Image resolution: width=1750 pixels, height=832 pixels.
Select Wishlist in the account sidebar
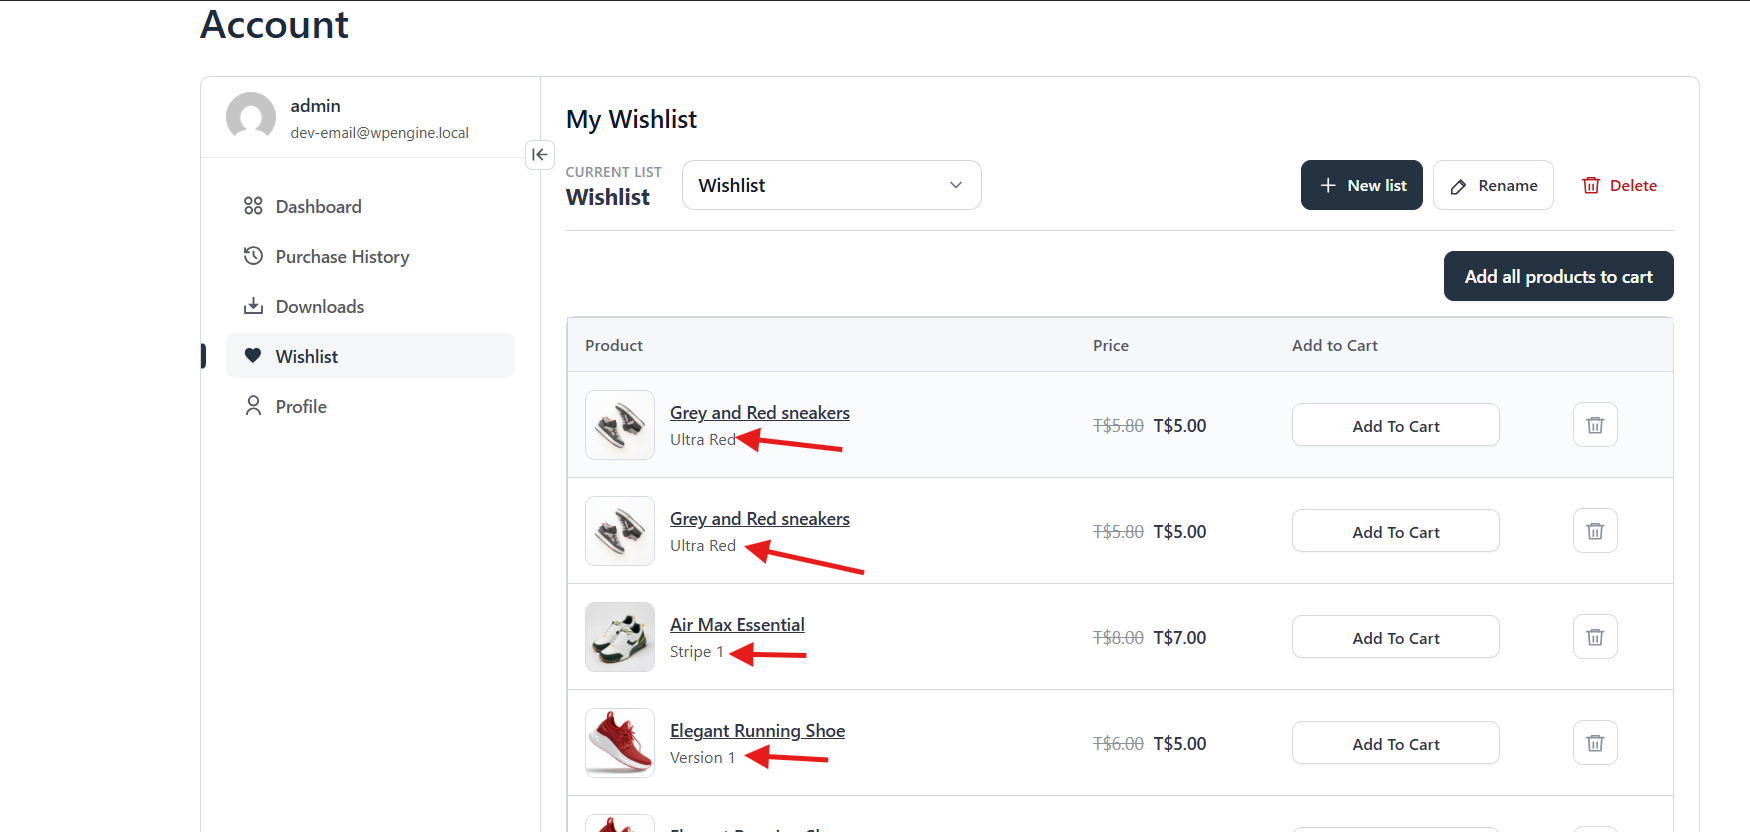(x=370, y=356)
